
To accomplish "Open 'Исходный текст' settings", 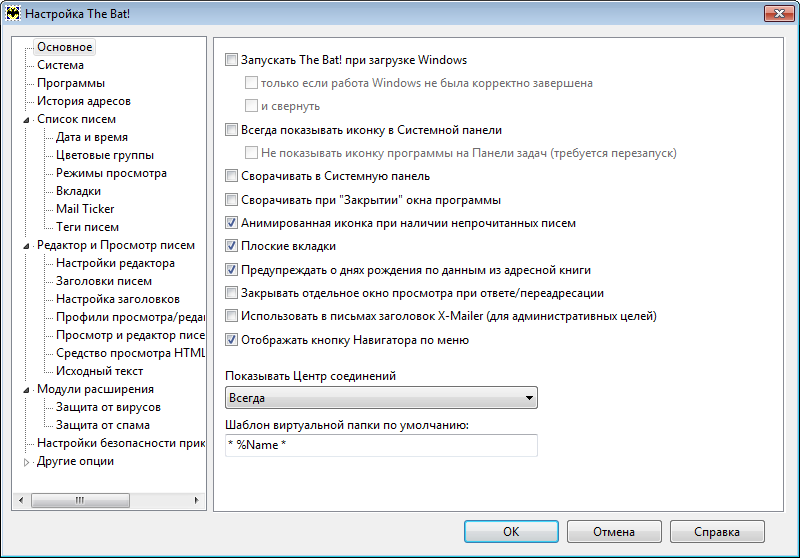I will (x=99, y=371).
